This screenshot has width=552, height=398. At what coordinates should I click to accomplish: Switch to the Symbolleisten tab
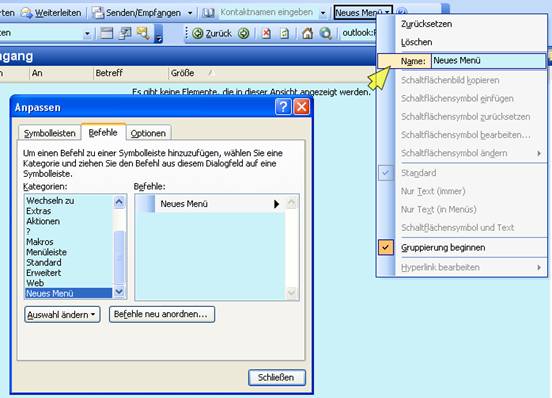click(x=50, y=133)
